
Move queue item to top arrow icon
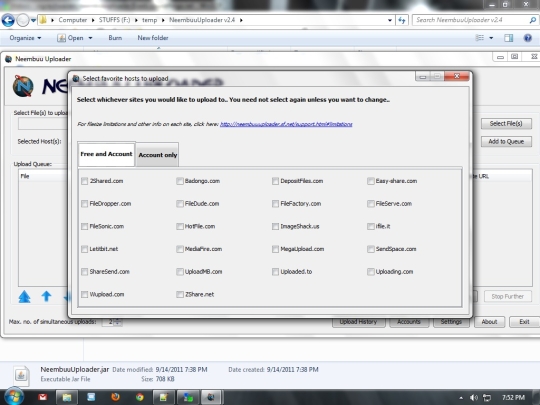point(24,297)
